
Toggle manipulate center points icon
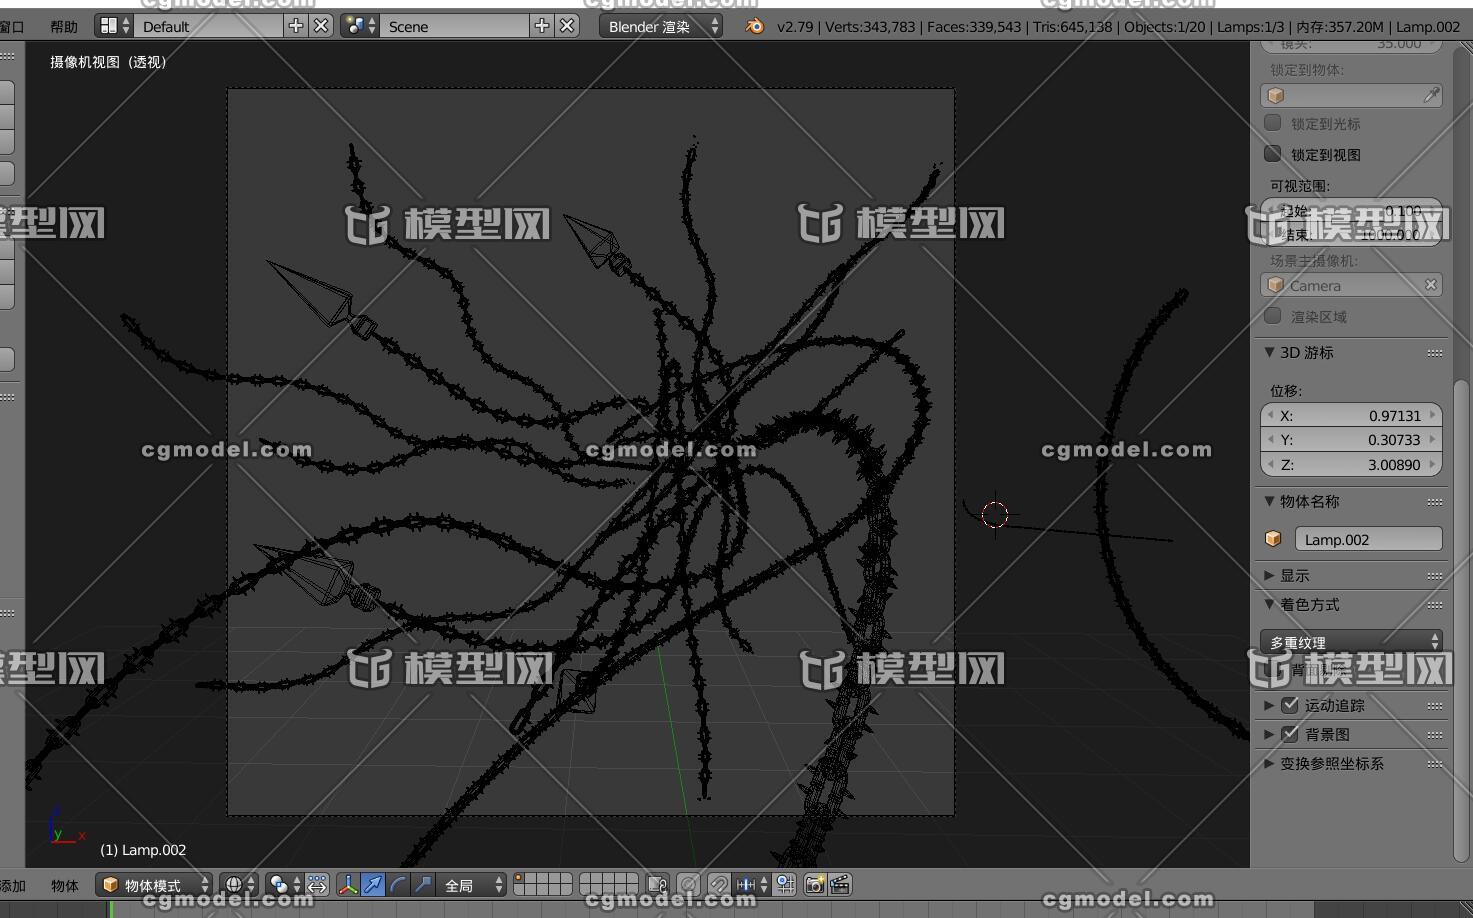317,885
